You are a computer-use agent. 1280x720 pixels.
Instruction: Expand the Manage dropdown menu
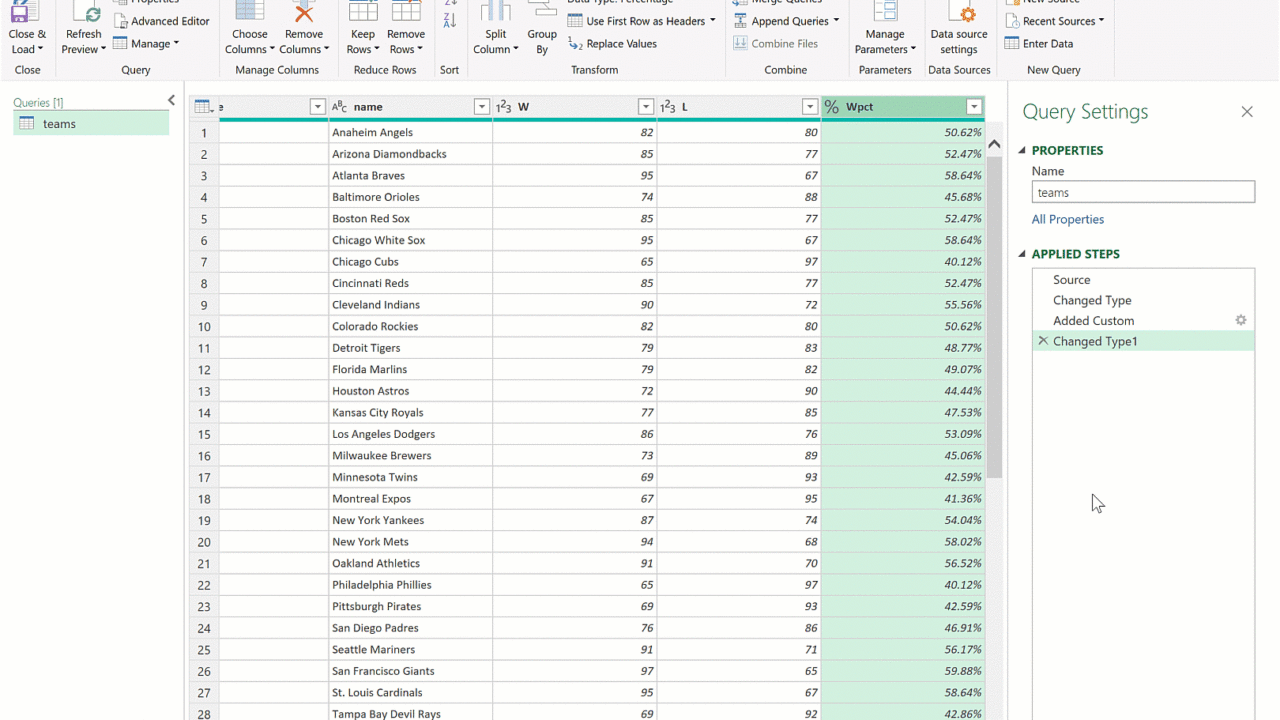tap(146, 44)
